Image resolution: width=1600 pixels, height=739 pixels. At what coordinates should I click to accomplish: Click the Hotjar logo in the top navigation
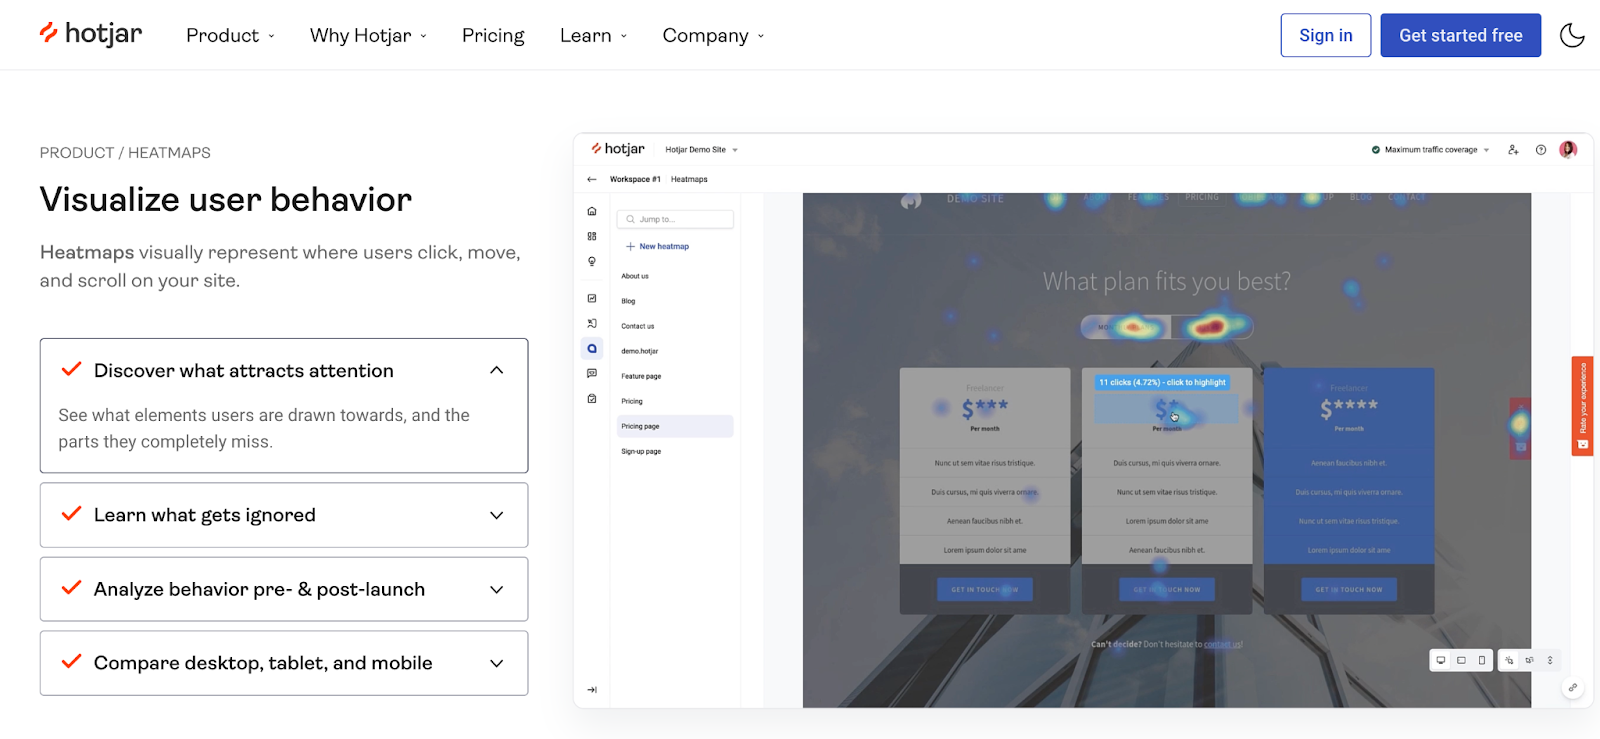coord(91,34)
